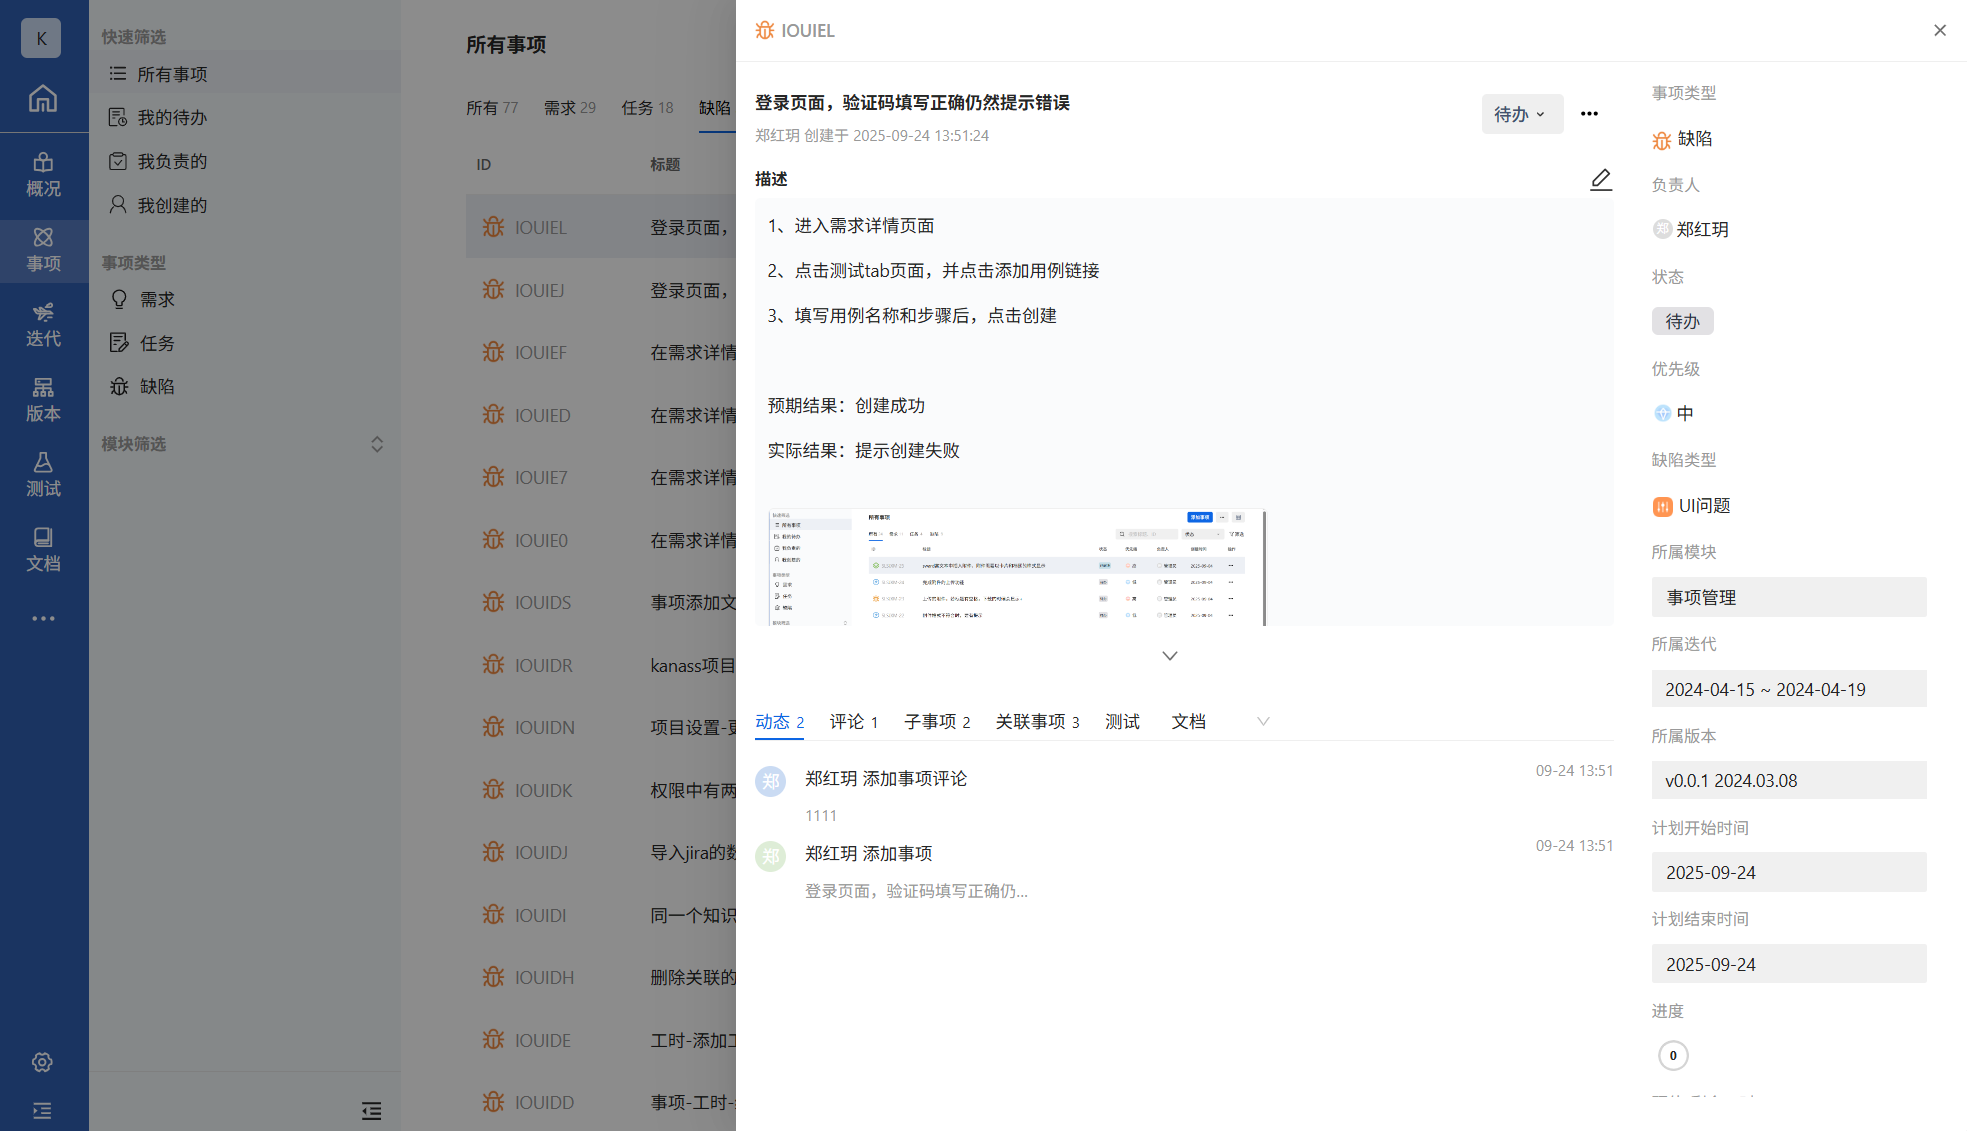Switch to the 子事项 tab

(x=936, y=721)
